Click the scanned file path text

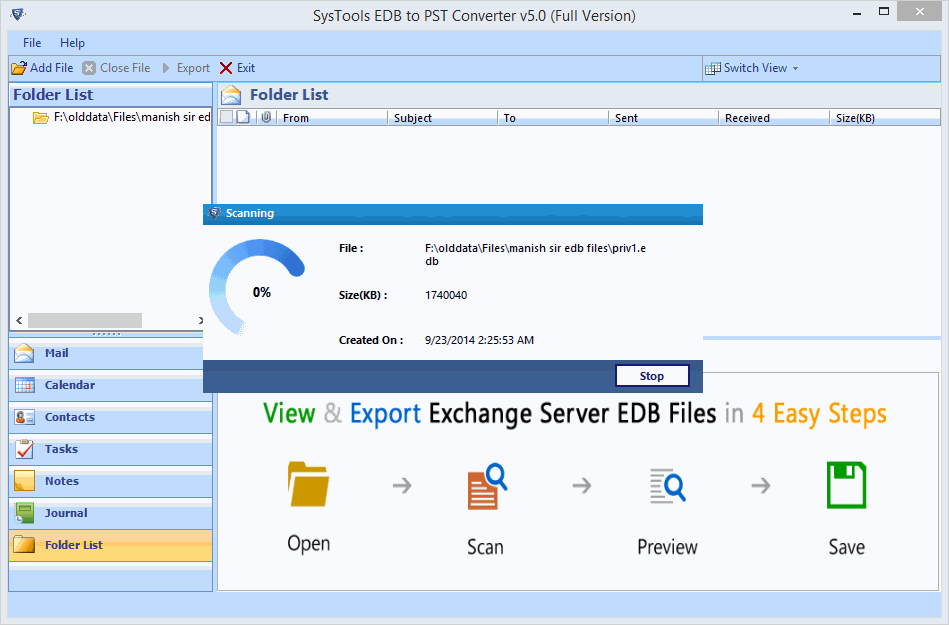tap(536, 255)
